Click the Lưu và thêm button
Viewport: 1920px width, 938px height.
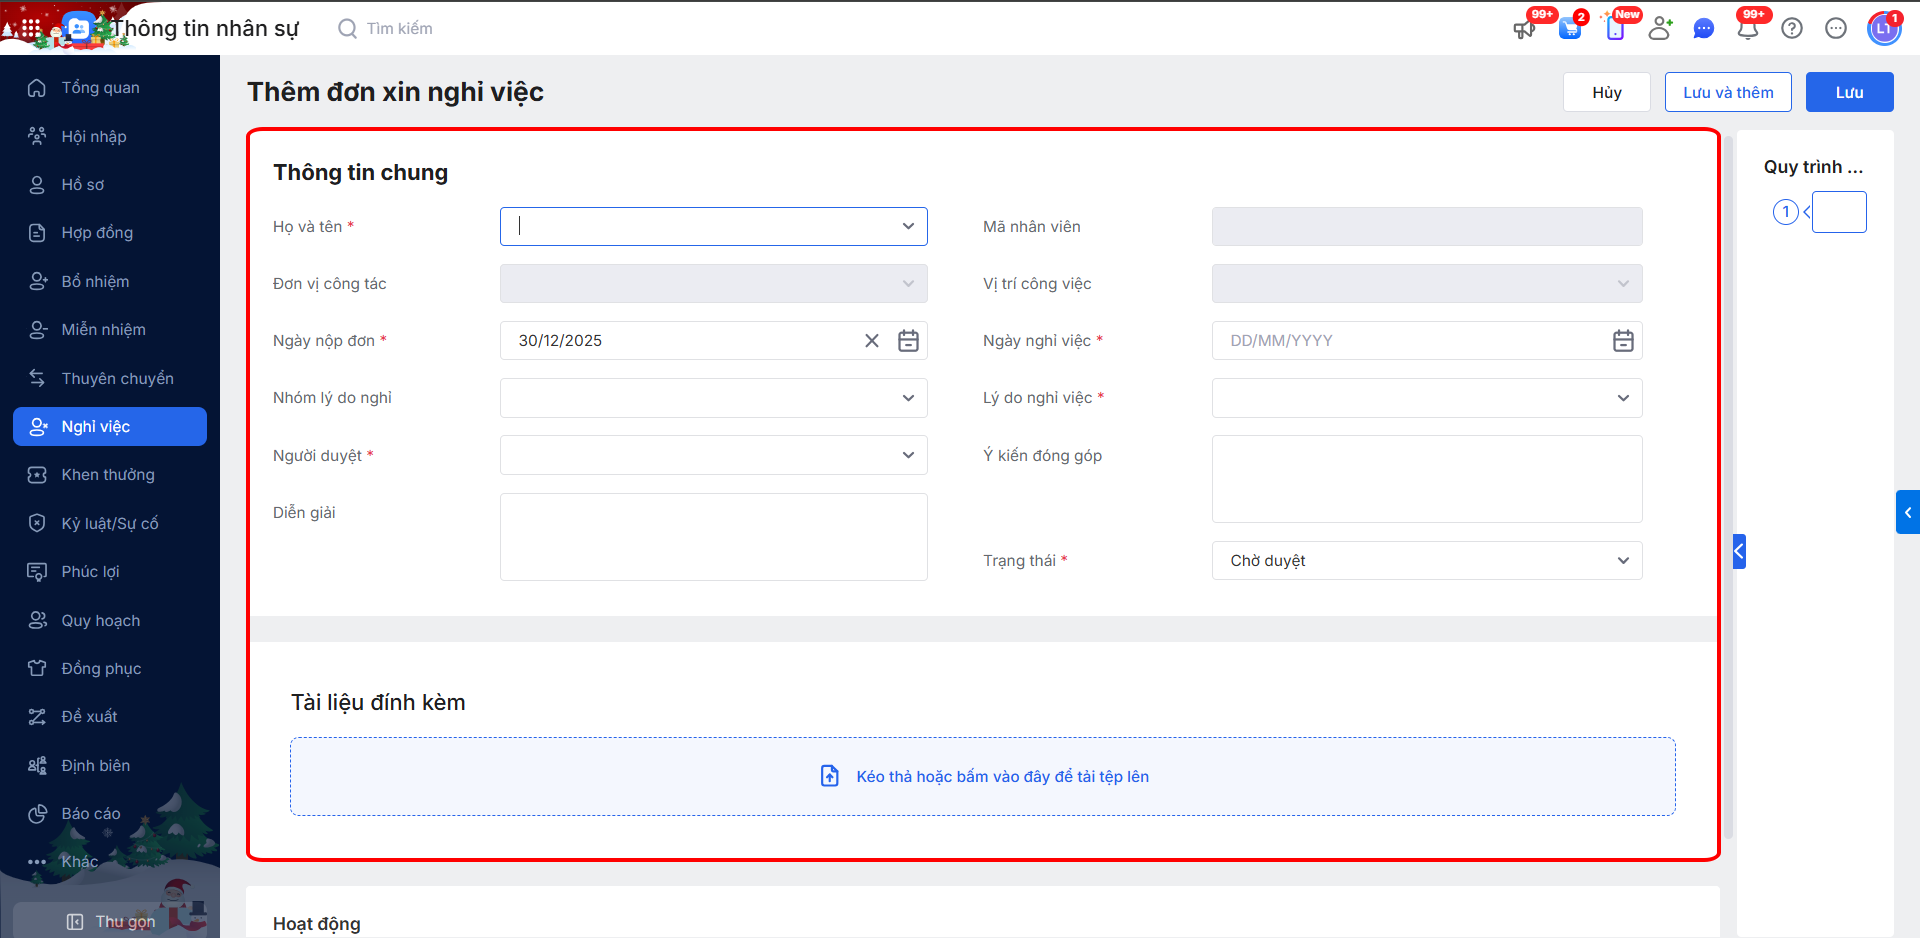pos(1727,92)
